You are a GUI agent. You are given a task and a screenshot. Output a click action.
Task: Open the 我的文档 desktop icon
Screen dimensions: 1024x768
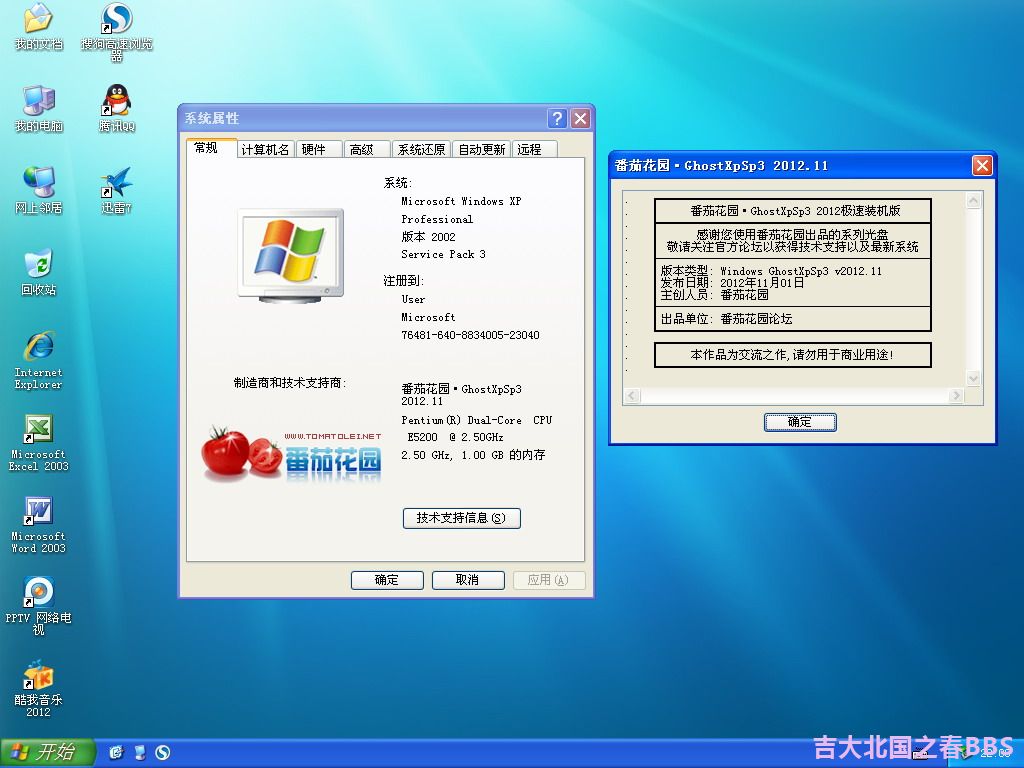[39, 26]
